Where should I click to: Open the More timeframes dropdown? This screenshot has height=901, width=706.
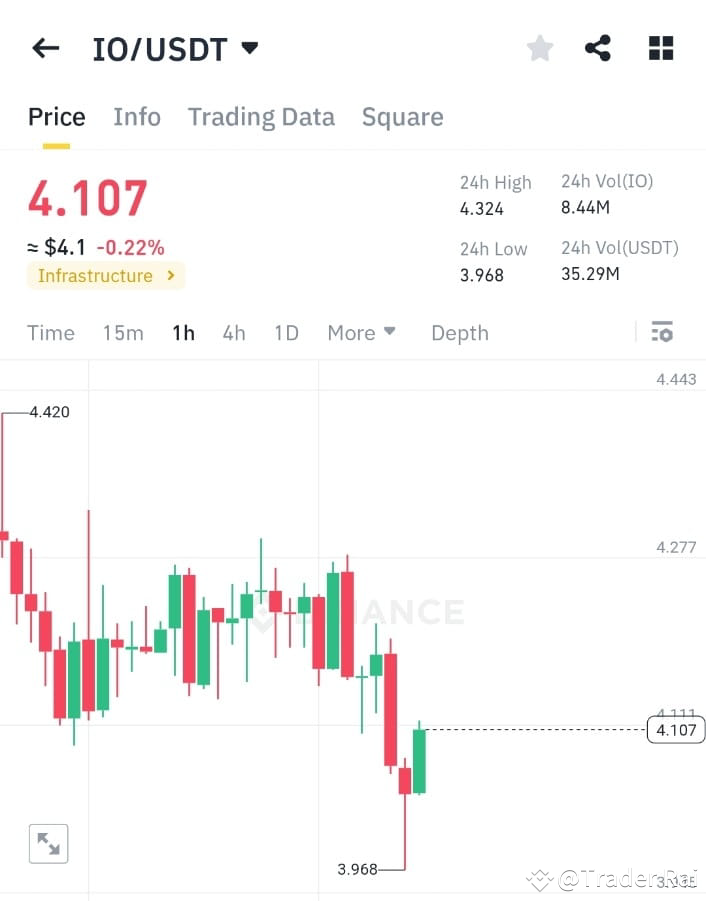tap(361, 333)
